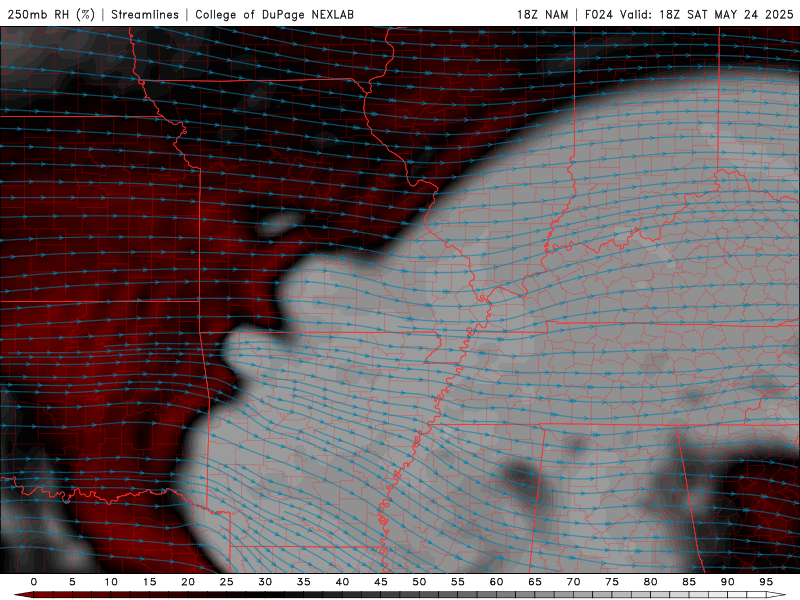Image resolution: width=800 pixels, height=600 pixels.
Task: Click the "65" label on the color scale
Action: 535,582
